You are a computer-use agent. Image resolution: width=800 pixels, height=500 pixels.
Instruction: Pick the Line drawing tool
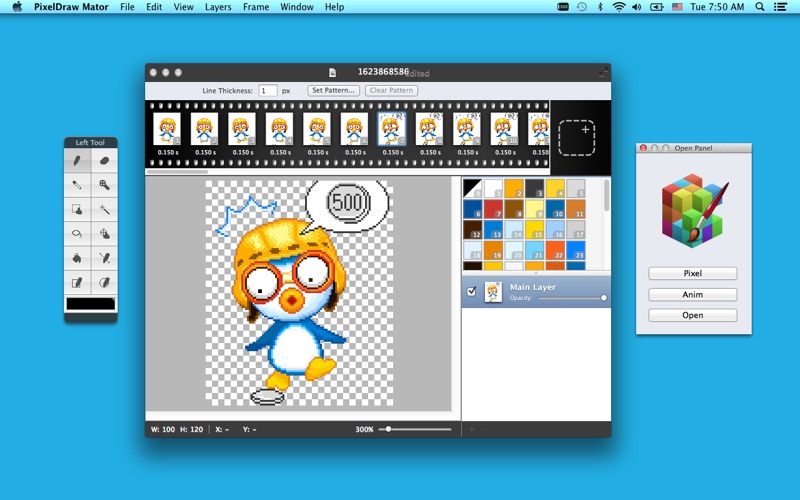[x=104, y=258]
